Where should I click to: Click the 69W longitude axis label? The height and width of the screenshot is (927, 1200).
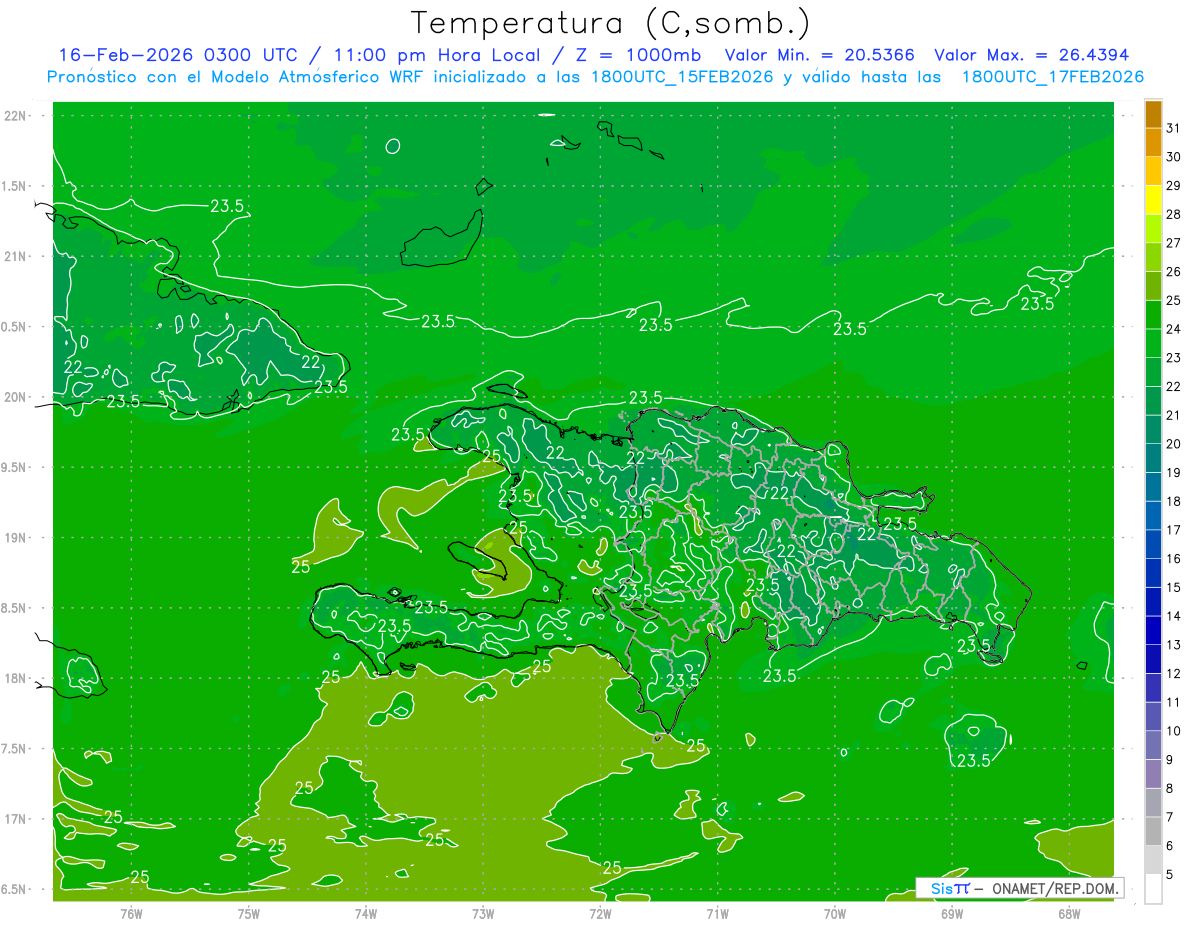pyautogui.click(x=952, y=914)
